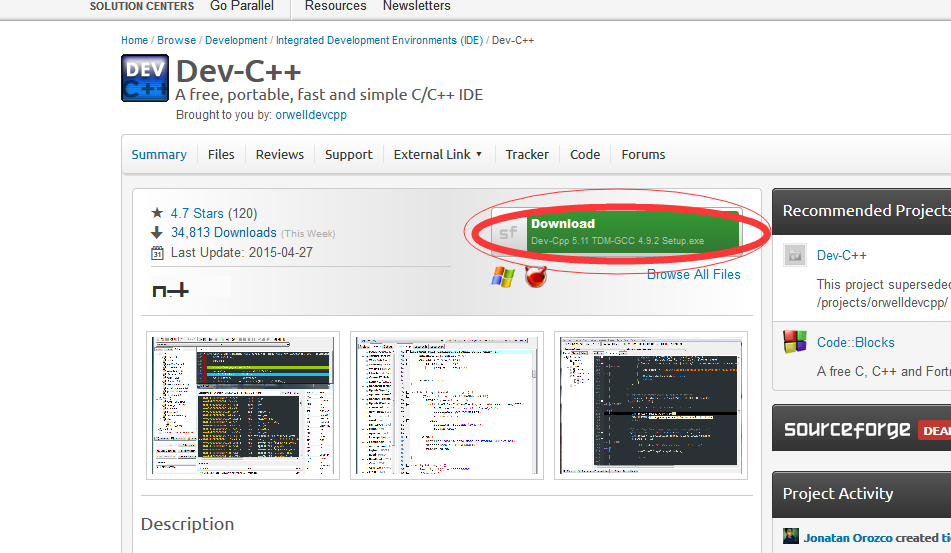Open Jonatan Orozco profile link
Viewport: 951px width, 553px height.
coord(848,538)
